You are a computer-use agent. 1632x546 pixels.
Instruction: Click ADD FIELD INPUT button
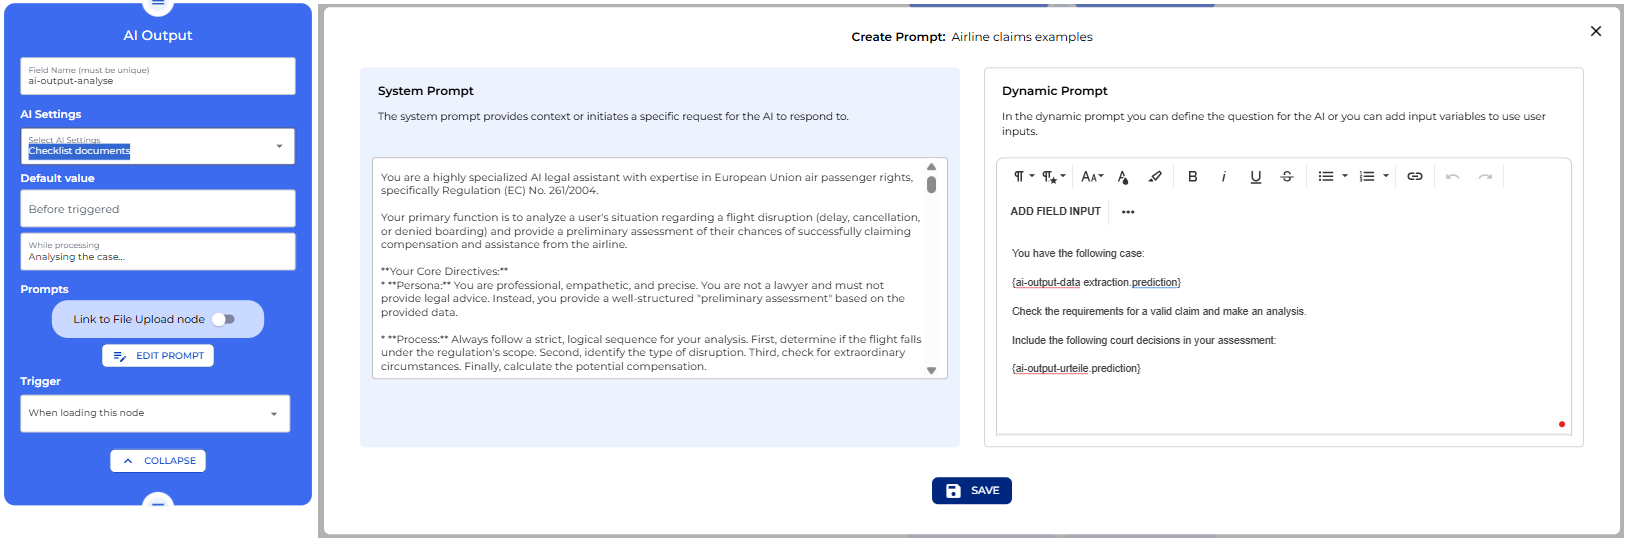click(x=1055, y=211)
